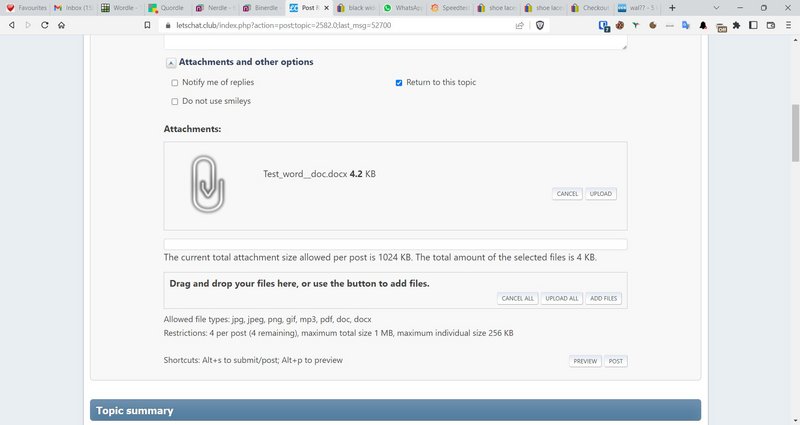Switch to the WhatsApp tab
The width and height of the screenshot is (800, 425).
[x=403, y=8]
